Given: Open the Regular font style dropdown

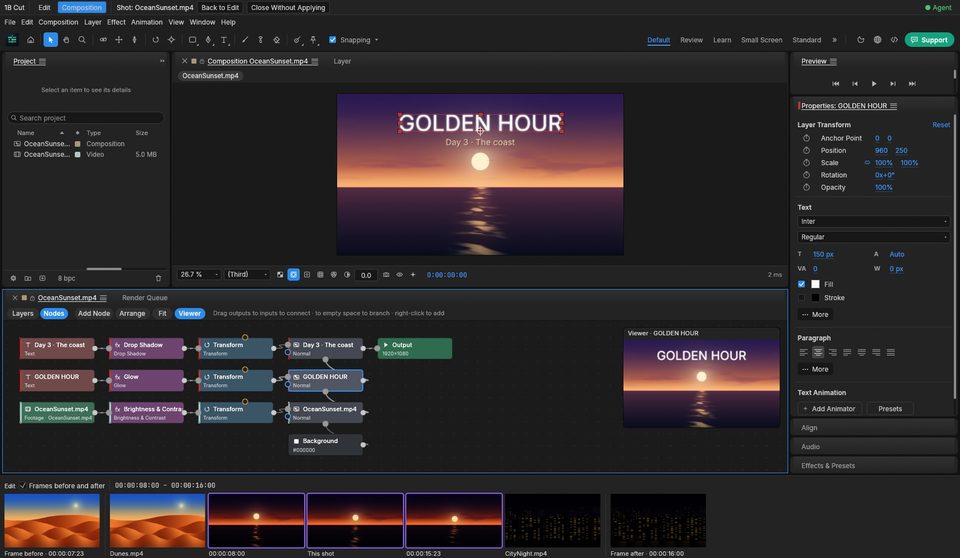Looking at the screenshot, I should (874, 237).
